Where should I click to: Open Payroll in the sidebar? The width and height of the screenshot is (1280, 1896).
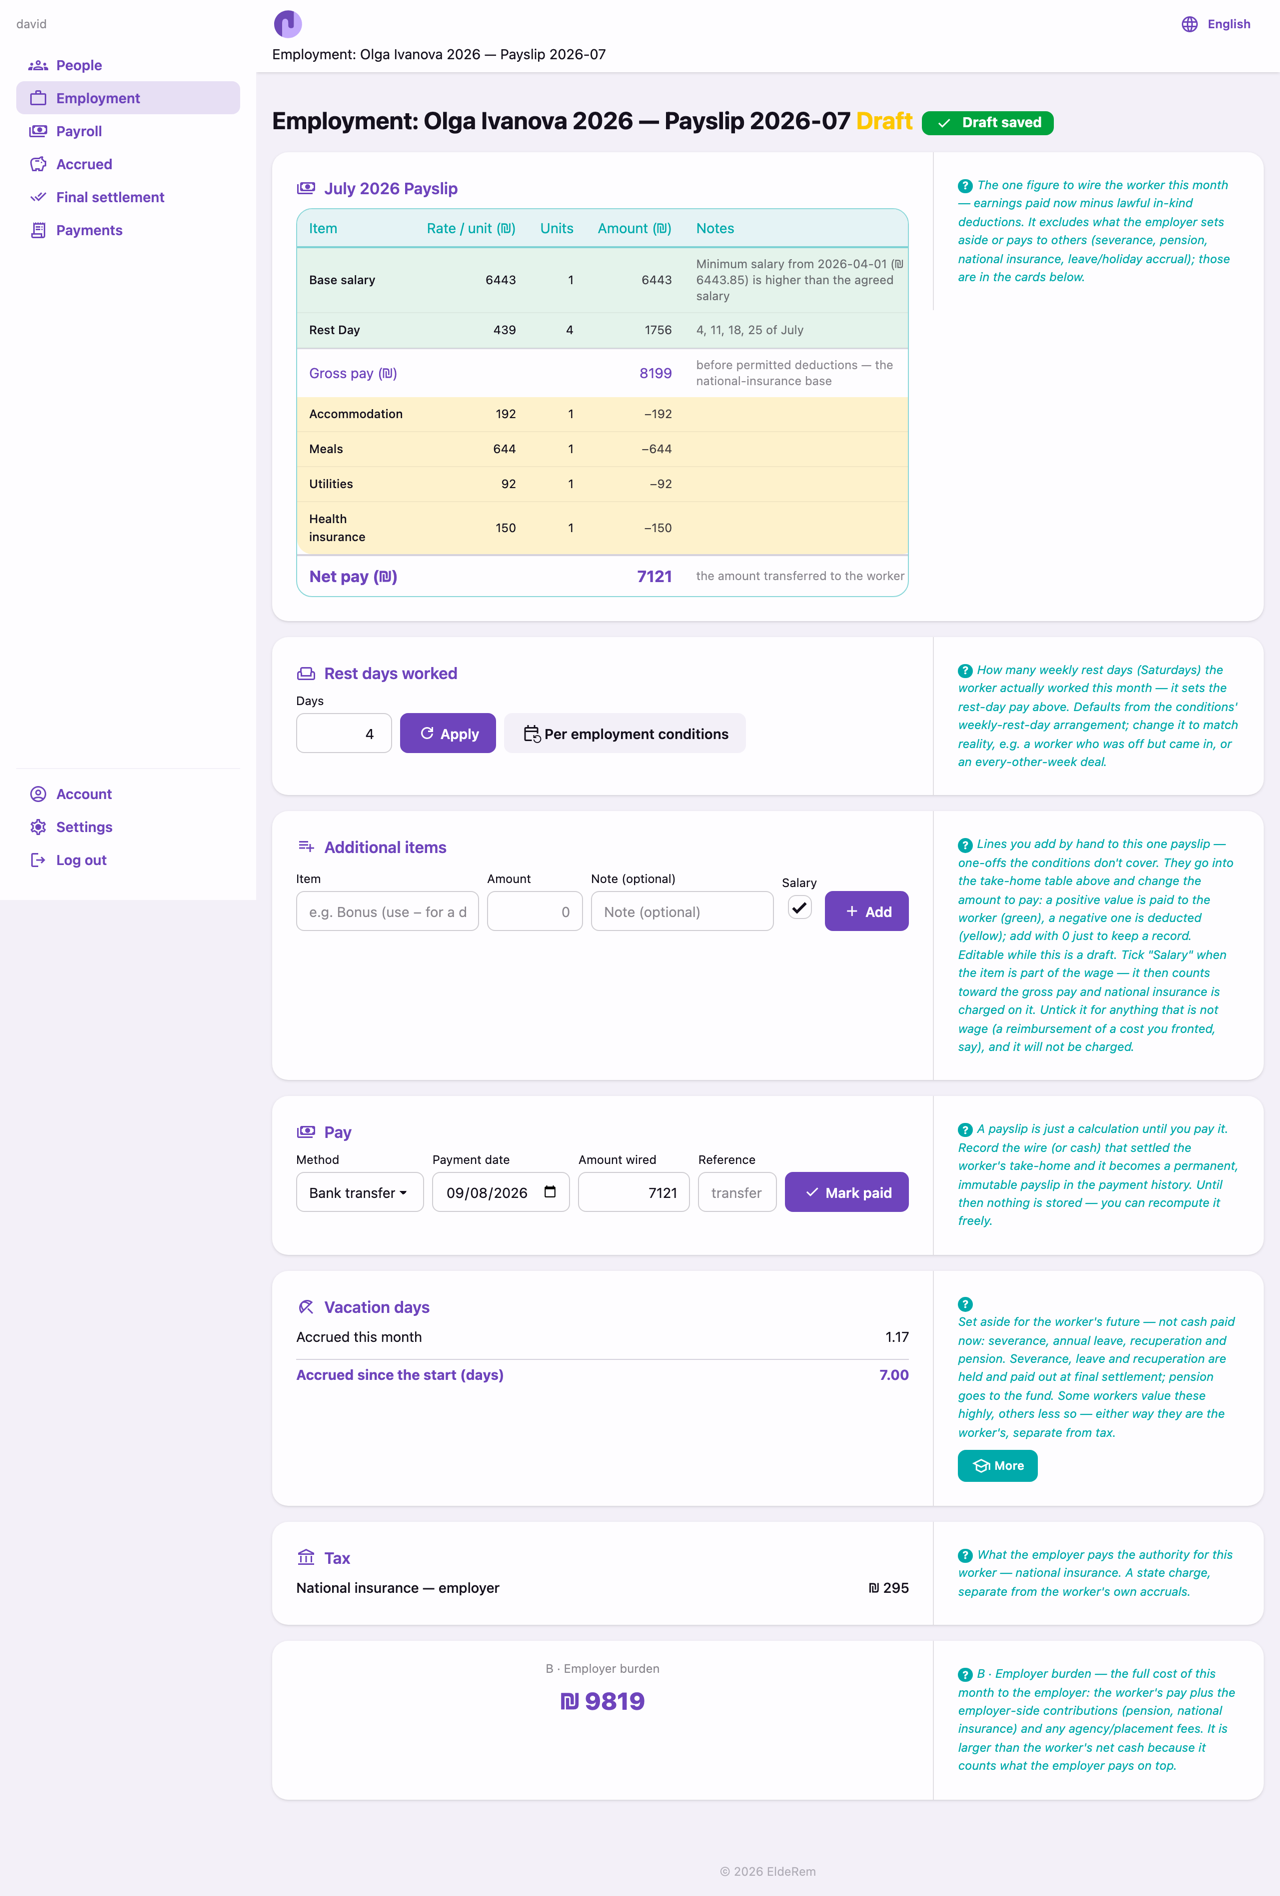pos(128,131)
